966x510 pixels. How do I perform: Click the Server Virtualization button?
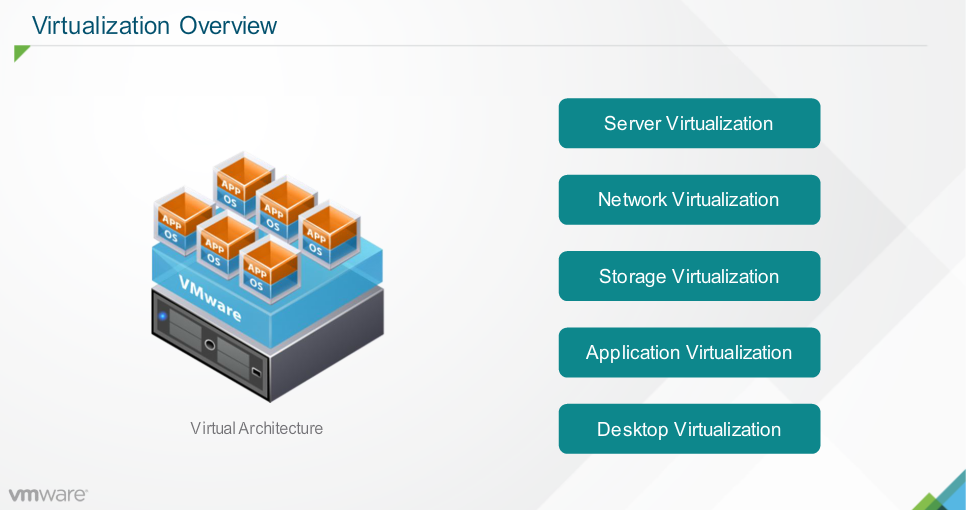(689, 123)
